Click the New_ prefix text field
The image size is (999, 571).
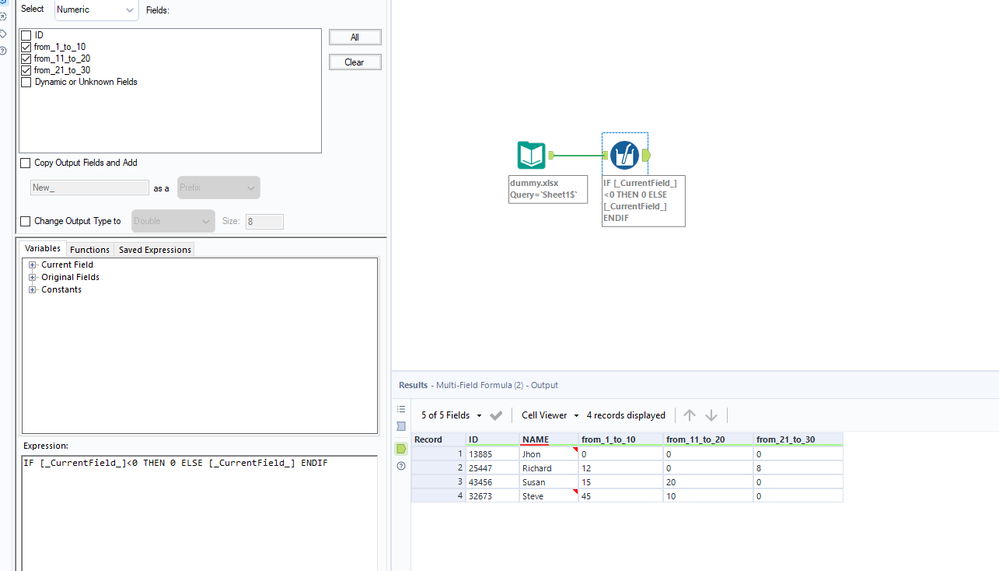(89, 187)
